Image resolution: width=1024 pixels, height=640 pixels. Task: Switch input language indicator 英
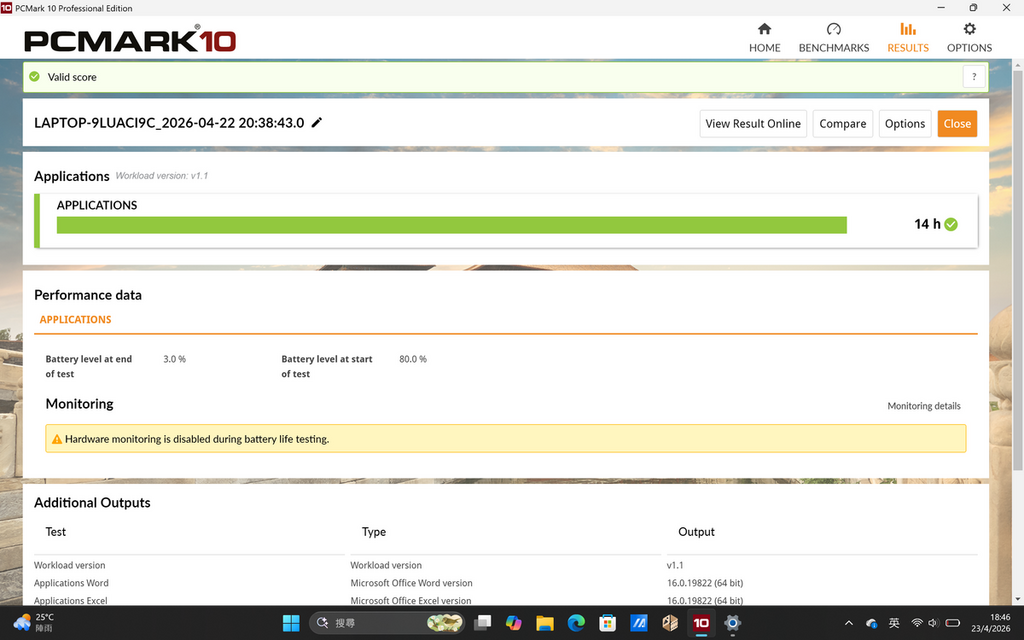click(894, 623)
